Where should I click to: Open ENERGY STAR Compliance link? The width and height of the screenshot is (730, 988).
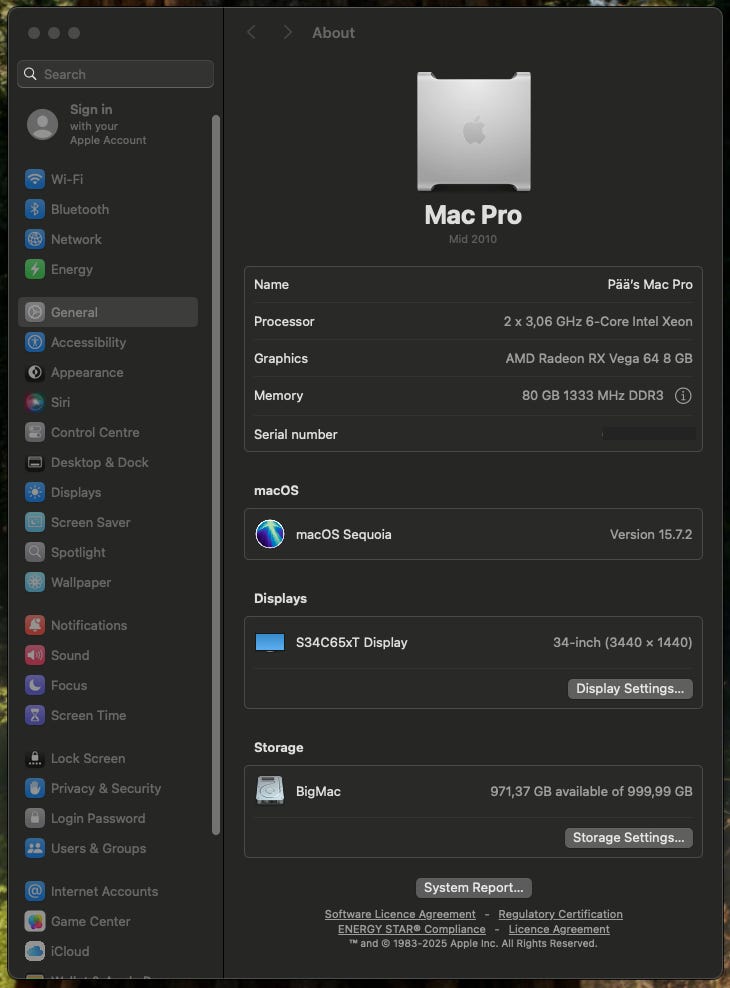pos(412,929)
